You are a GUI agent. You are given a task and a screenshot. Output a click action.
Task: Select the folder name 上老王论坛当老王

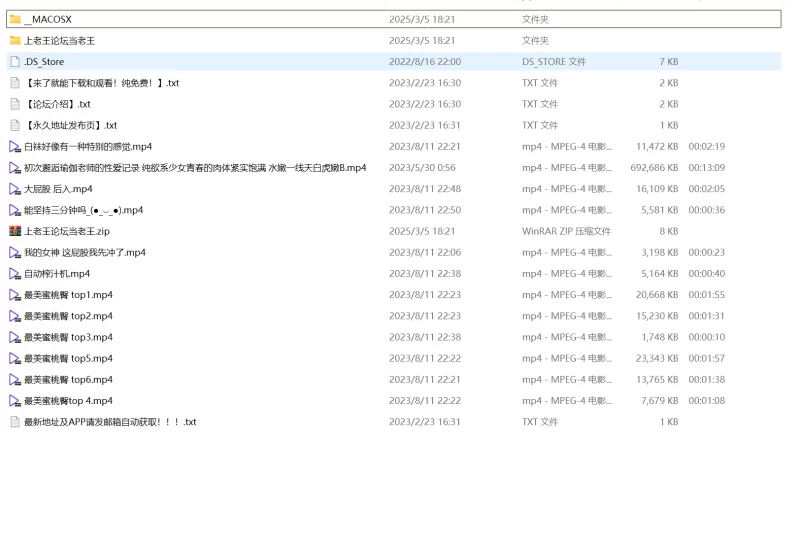(59, 40)
